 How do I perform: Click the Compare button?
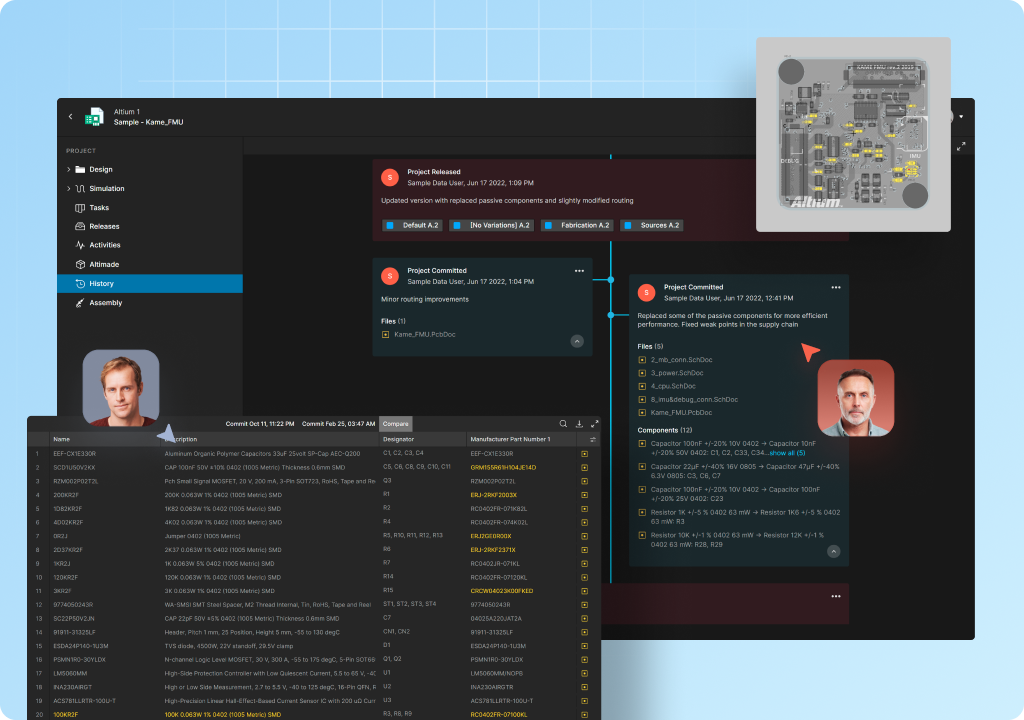pyautogui.click(x=396, y=424)
